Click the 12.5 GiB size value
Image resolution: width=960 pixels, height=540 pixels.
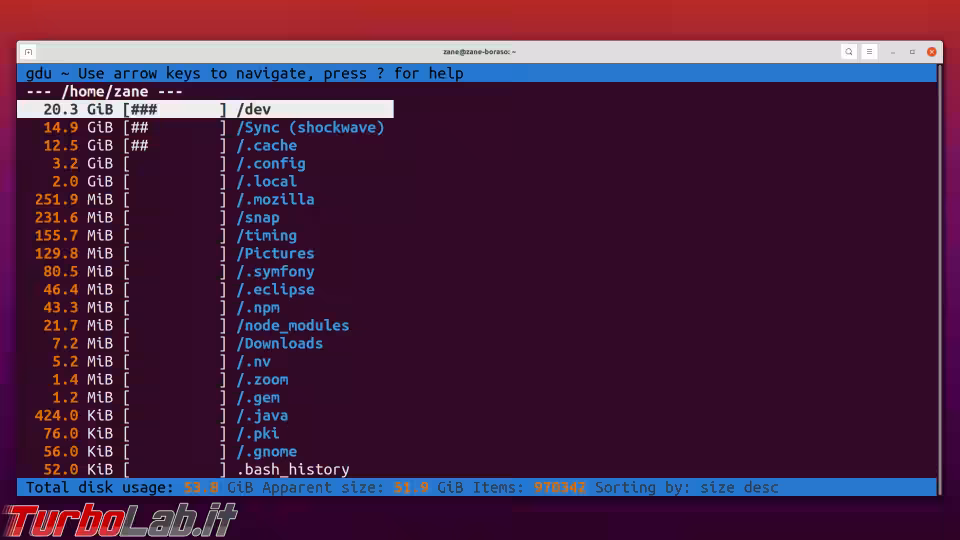(78, 146)
